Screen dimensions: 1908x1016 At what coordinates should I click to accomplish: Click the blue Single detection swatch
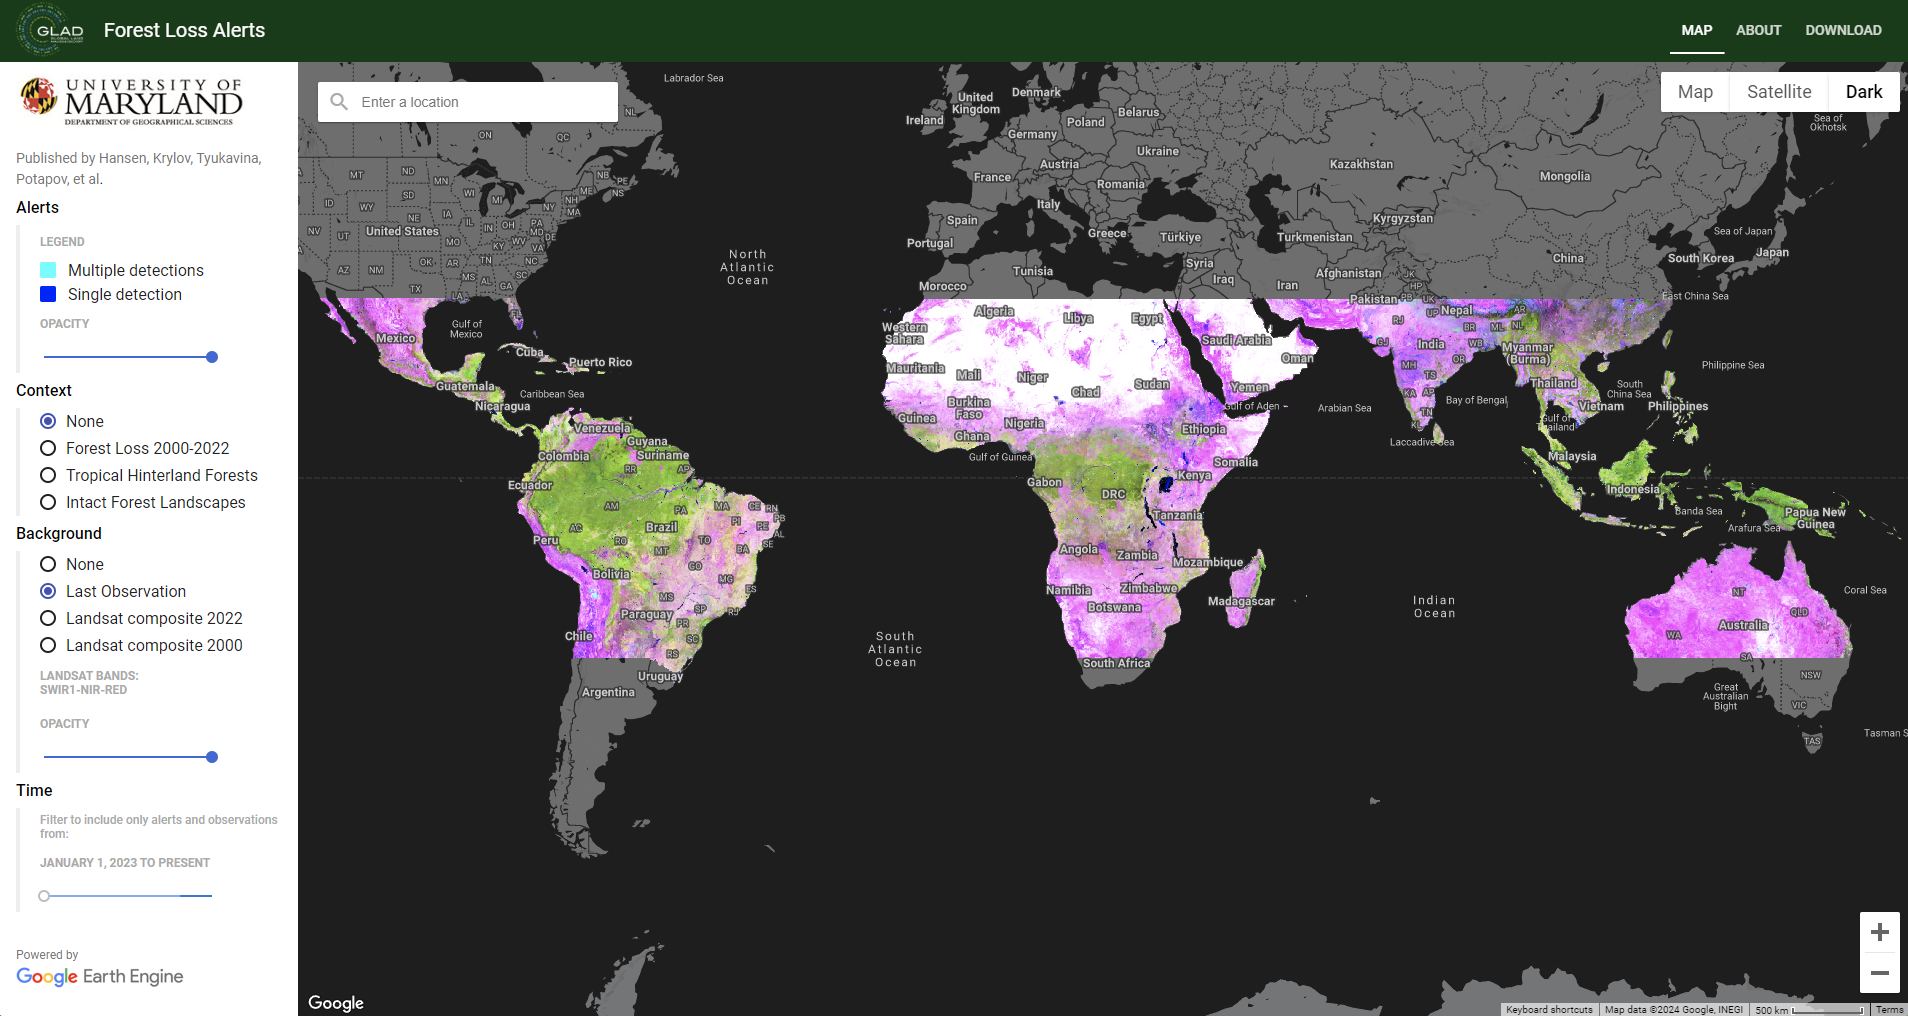[x=48, y=294]
